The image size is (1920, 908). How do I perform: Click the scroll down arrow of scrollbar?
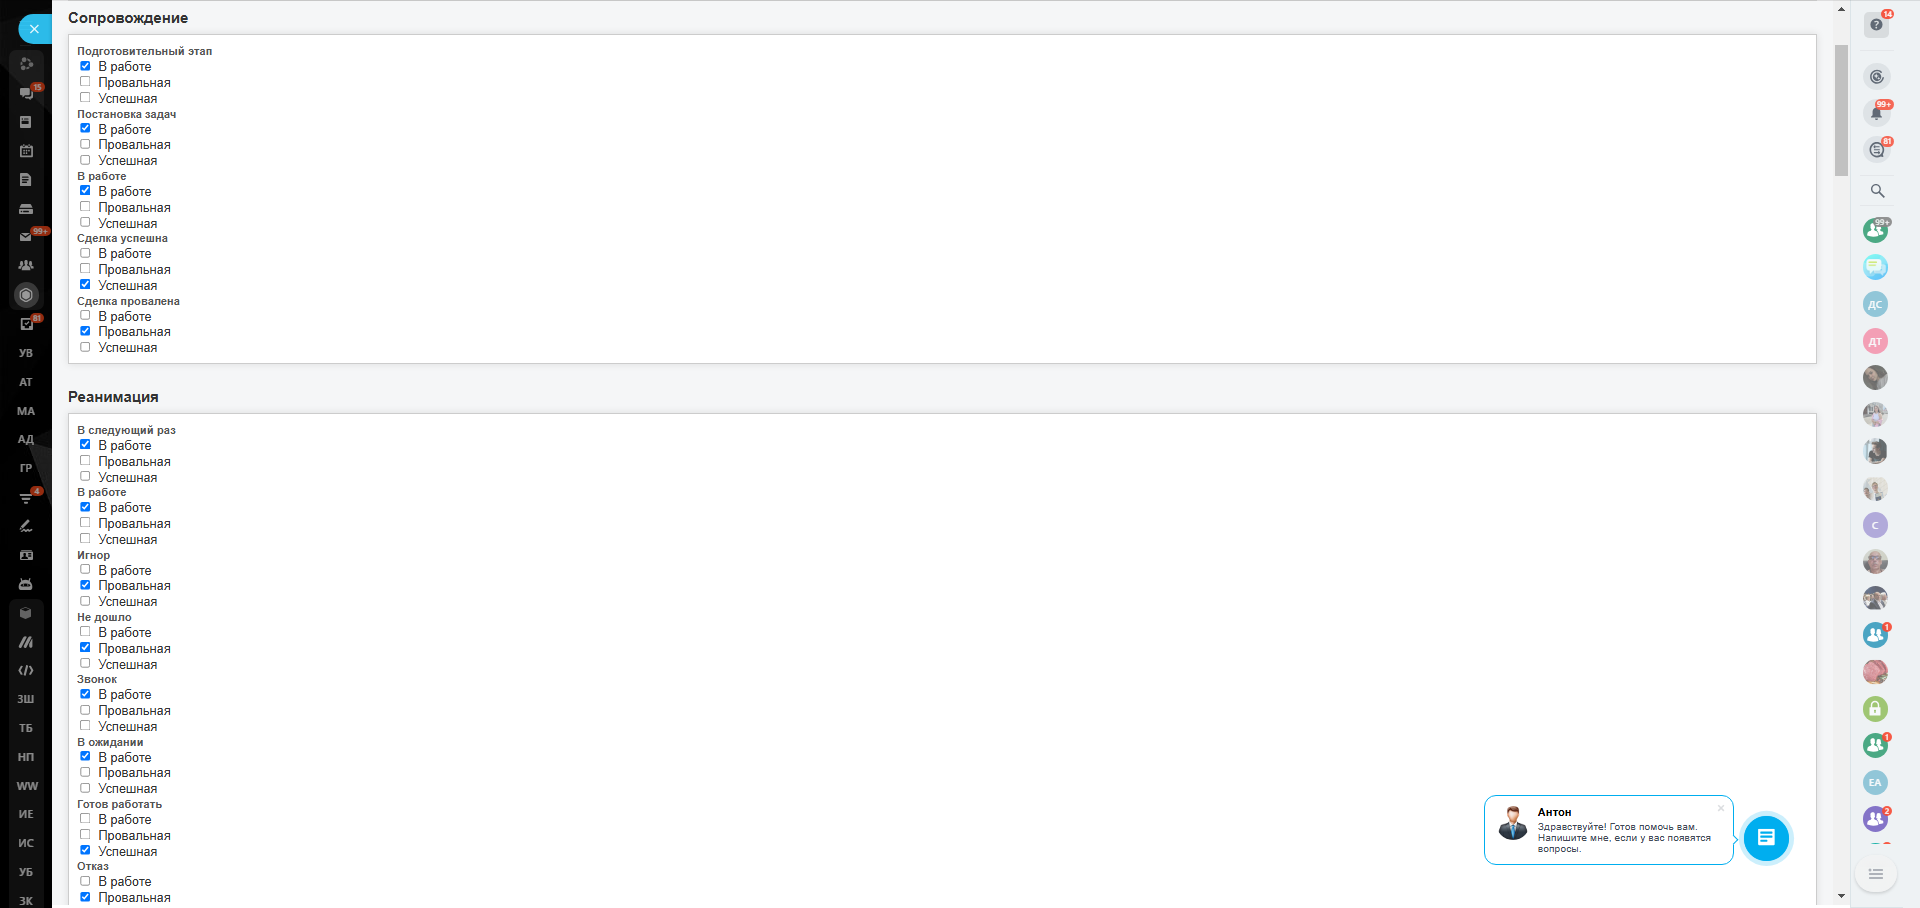1841,896
